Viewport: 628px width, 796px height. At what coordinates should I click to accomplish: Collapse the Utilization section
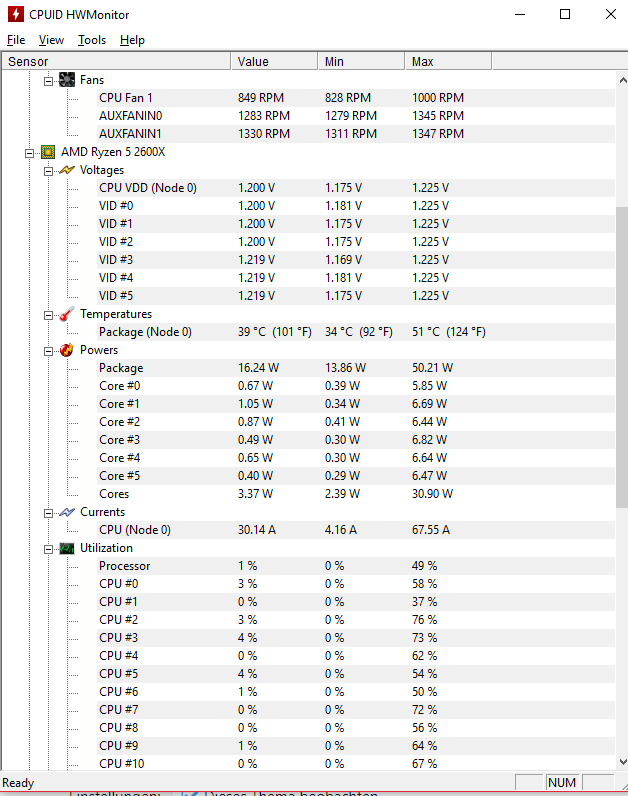coord(48,549)
